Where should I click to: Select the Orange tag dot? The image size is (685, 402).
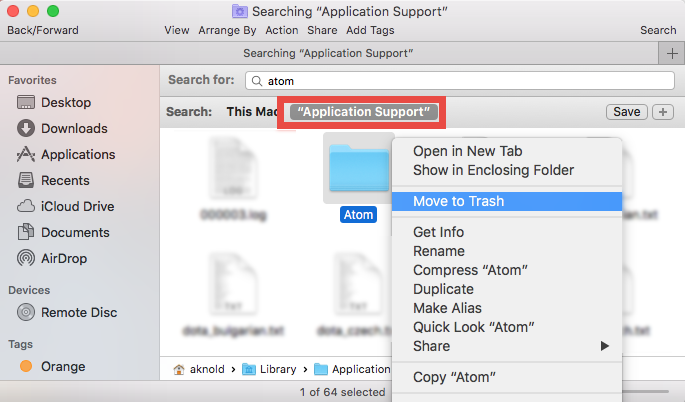click(x=26, y=366)
